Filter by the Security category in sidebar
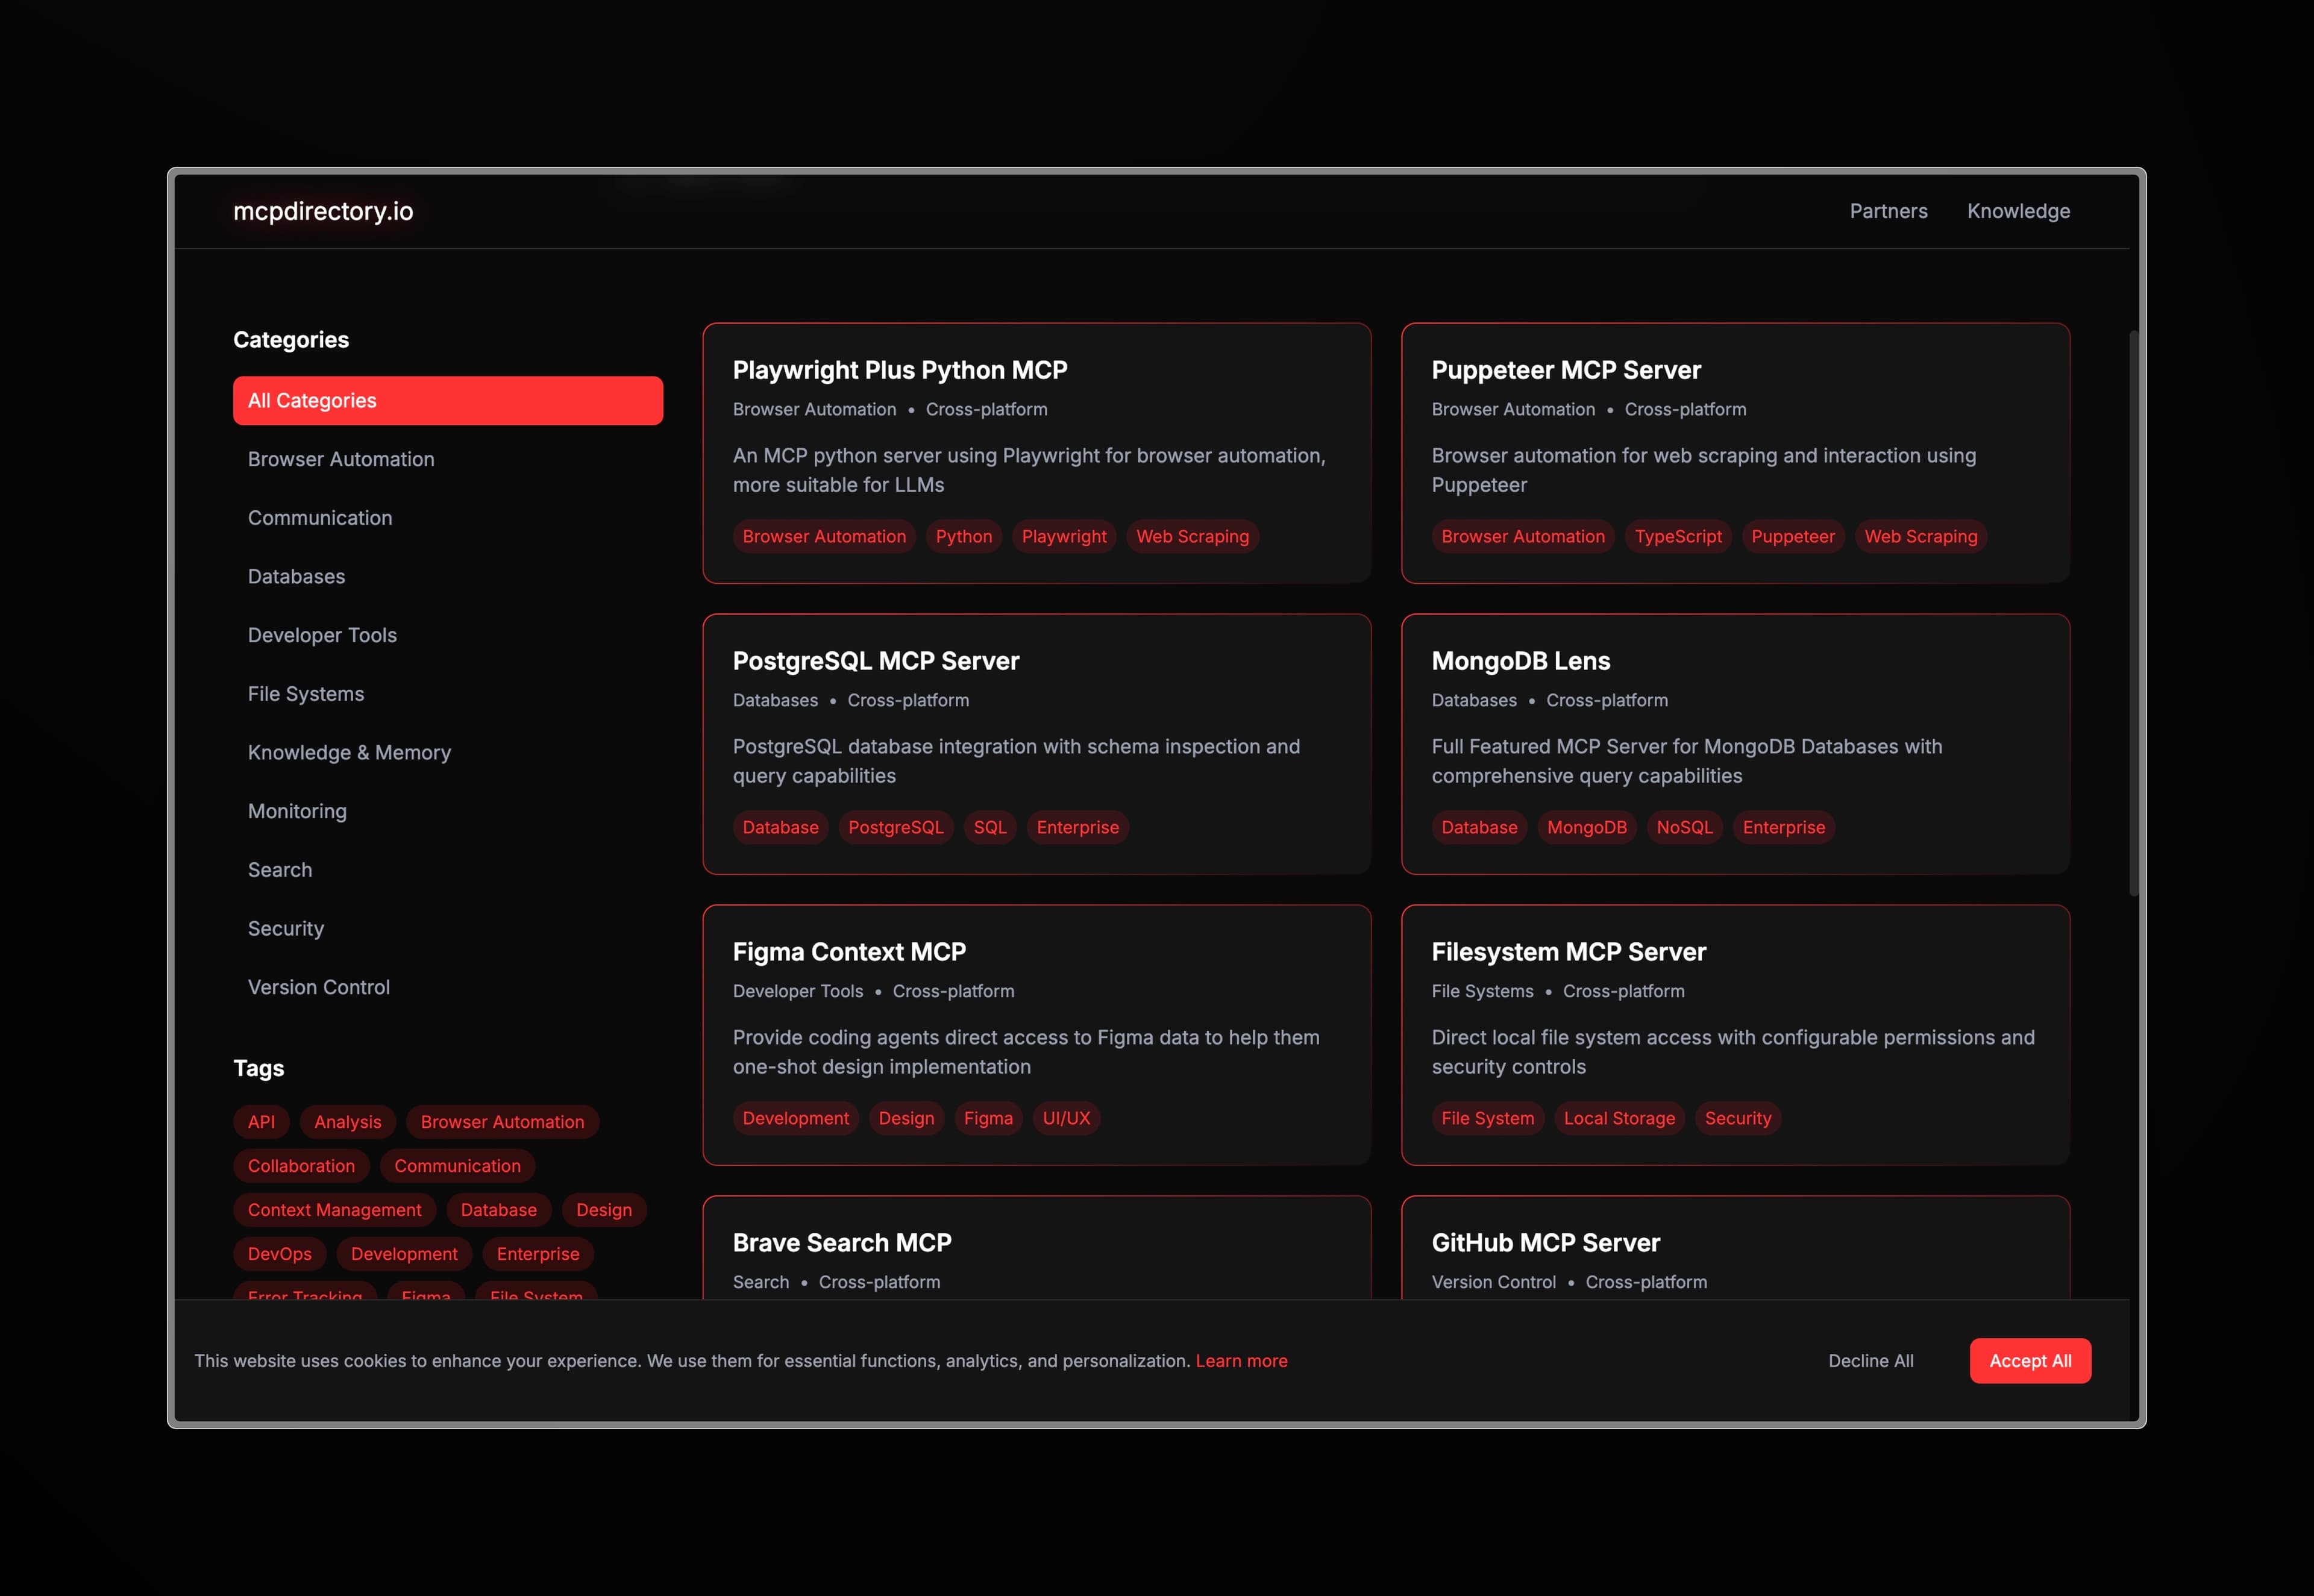2314x1596 pixels. (x=448, y=928)
